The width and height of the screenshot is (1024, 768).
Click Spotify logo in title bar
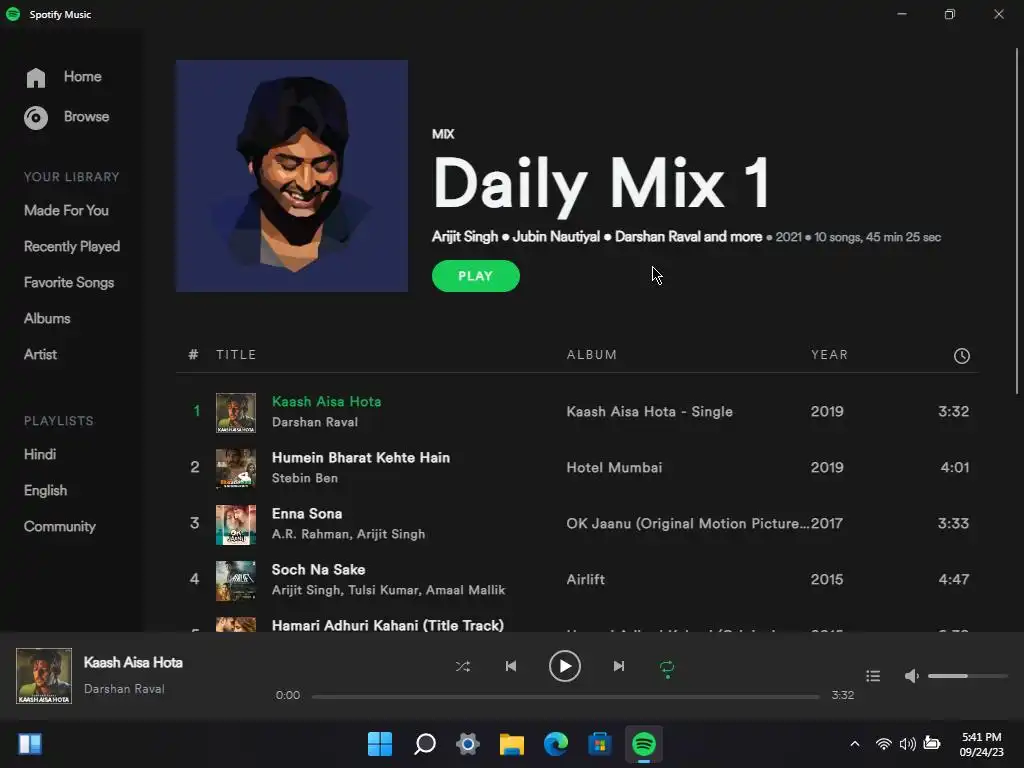point(13,14)
